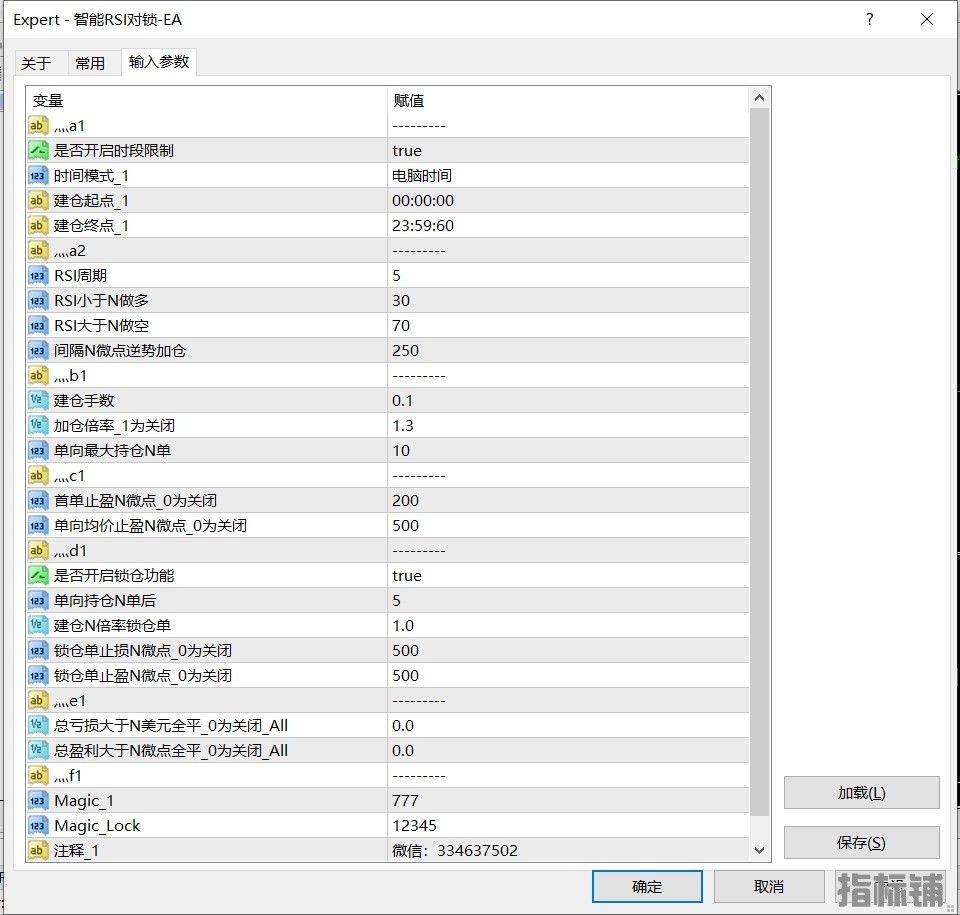
Task: Click the scrollbar up arrow
Action: (759, 98)
